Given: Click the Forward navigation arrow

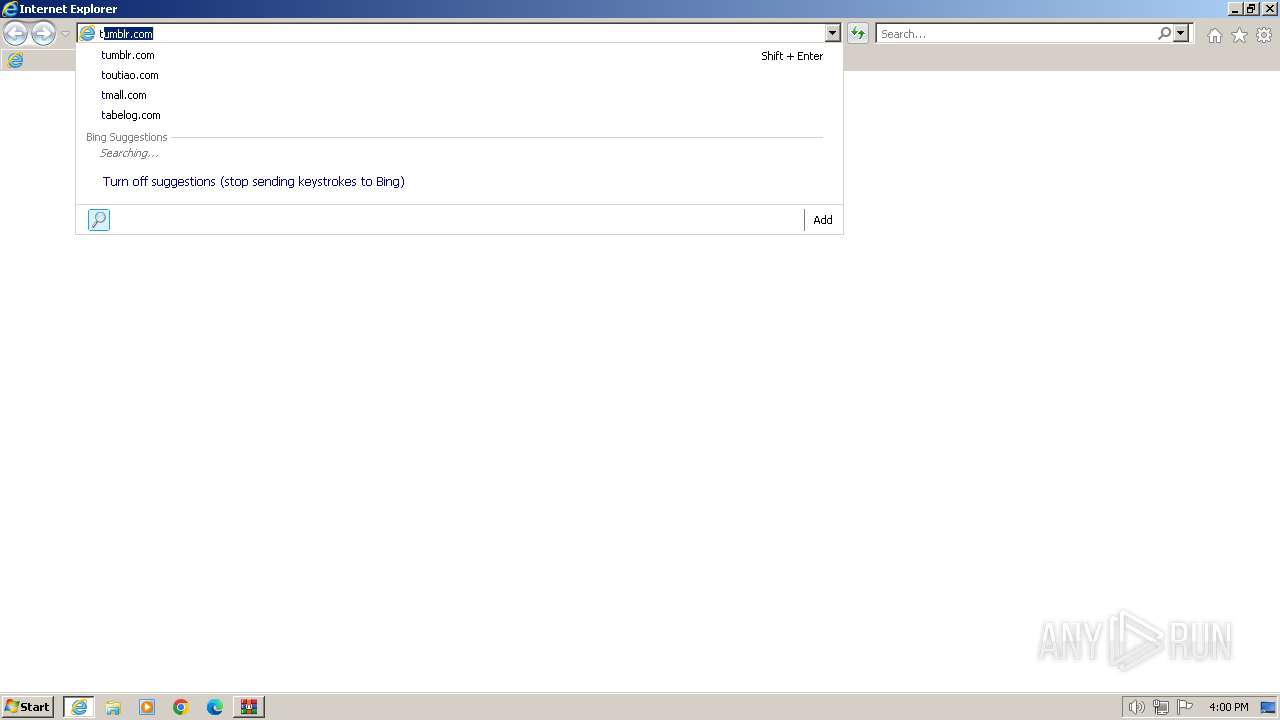Looking at the screenshot, I should coord(43,34).
